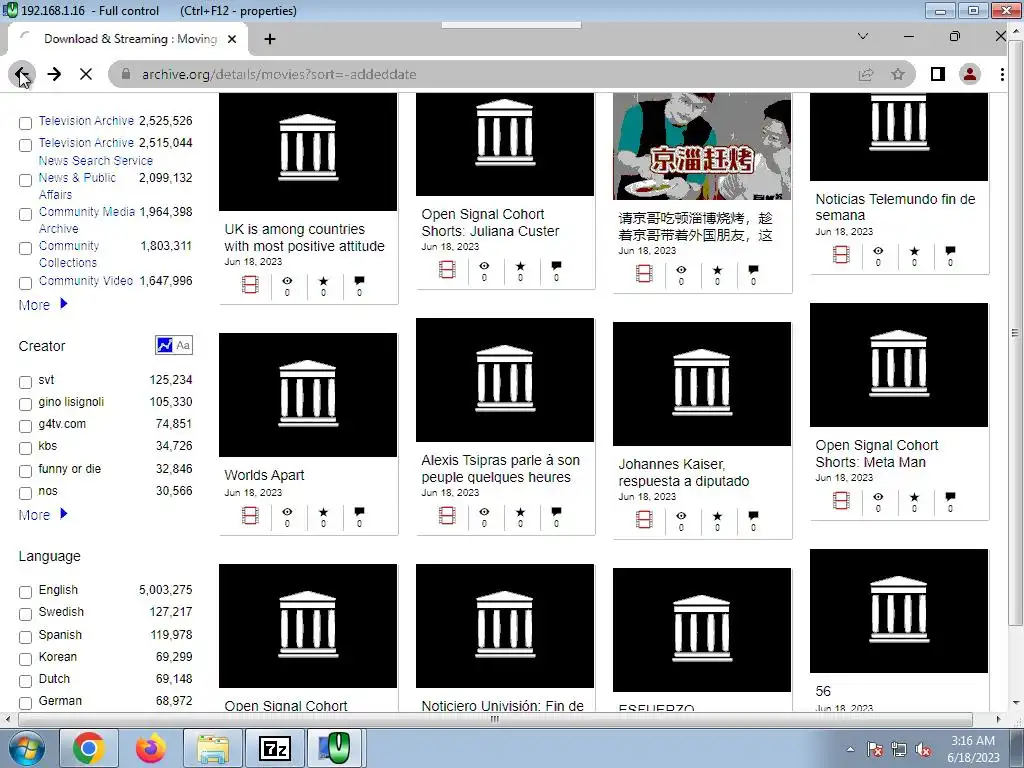Open 7-Zip from taskbar
Screen dimensions: 1024x768
coord(274,748)
